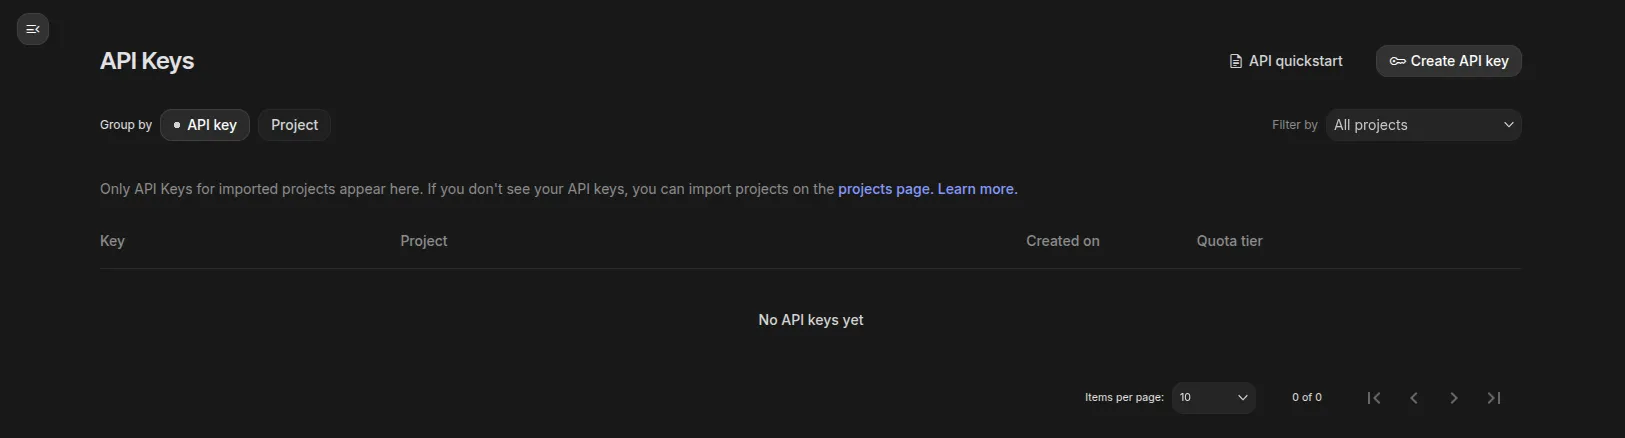Open the API quickstart guide
Viewport: 1625px width, 438px height.
[x=1295, y=61]
